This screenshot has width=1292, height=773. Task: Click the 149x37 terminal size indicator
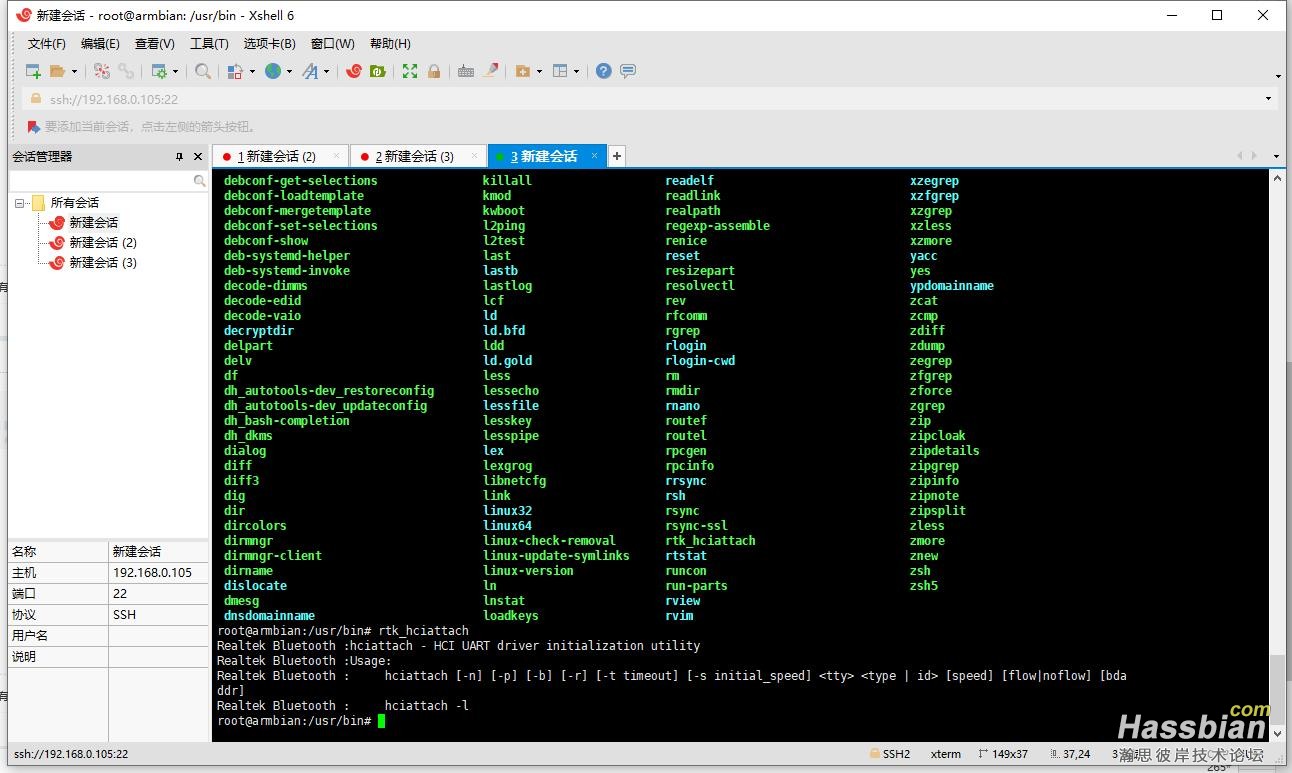(x=1003, y=754)
